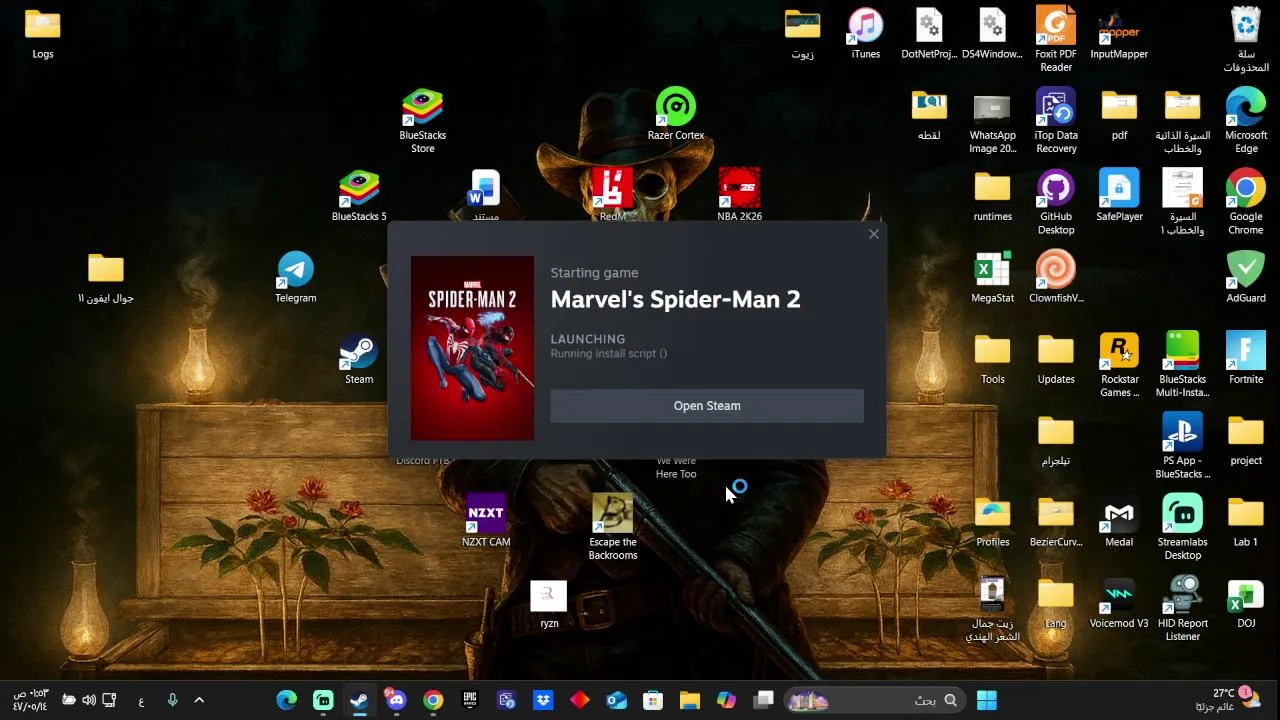Click the Windows Start button
The width and height of the screenshot is (1280, 720).
tap(987, 700)
